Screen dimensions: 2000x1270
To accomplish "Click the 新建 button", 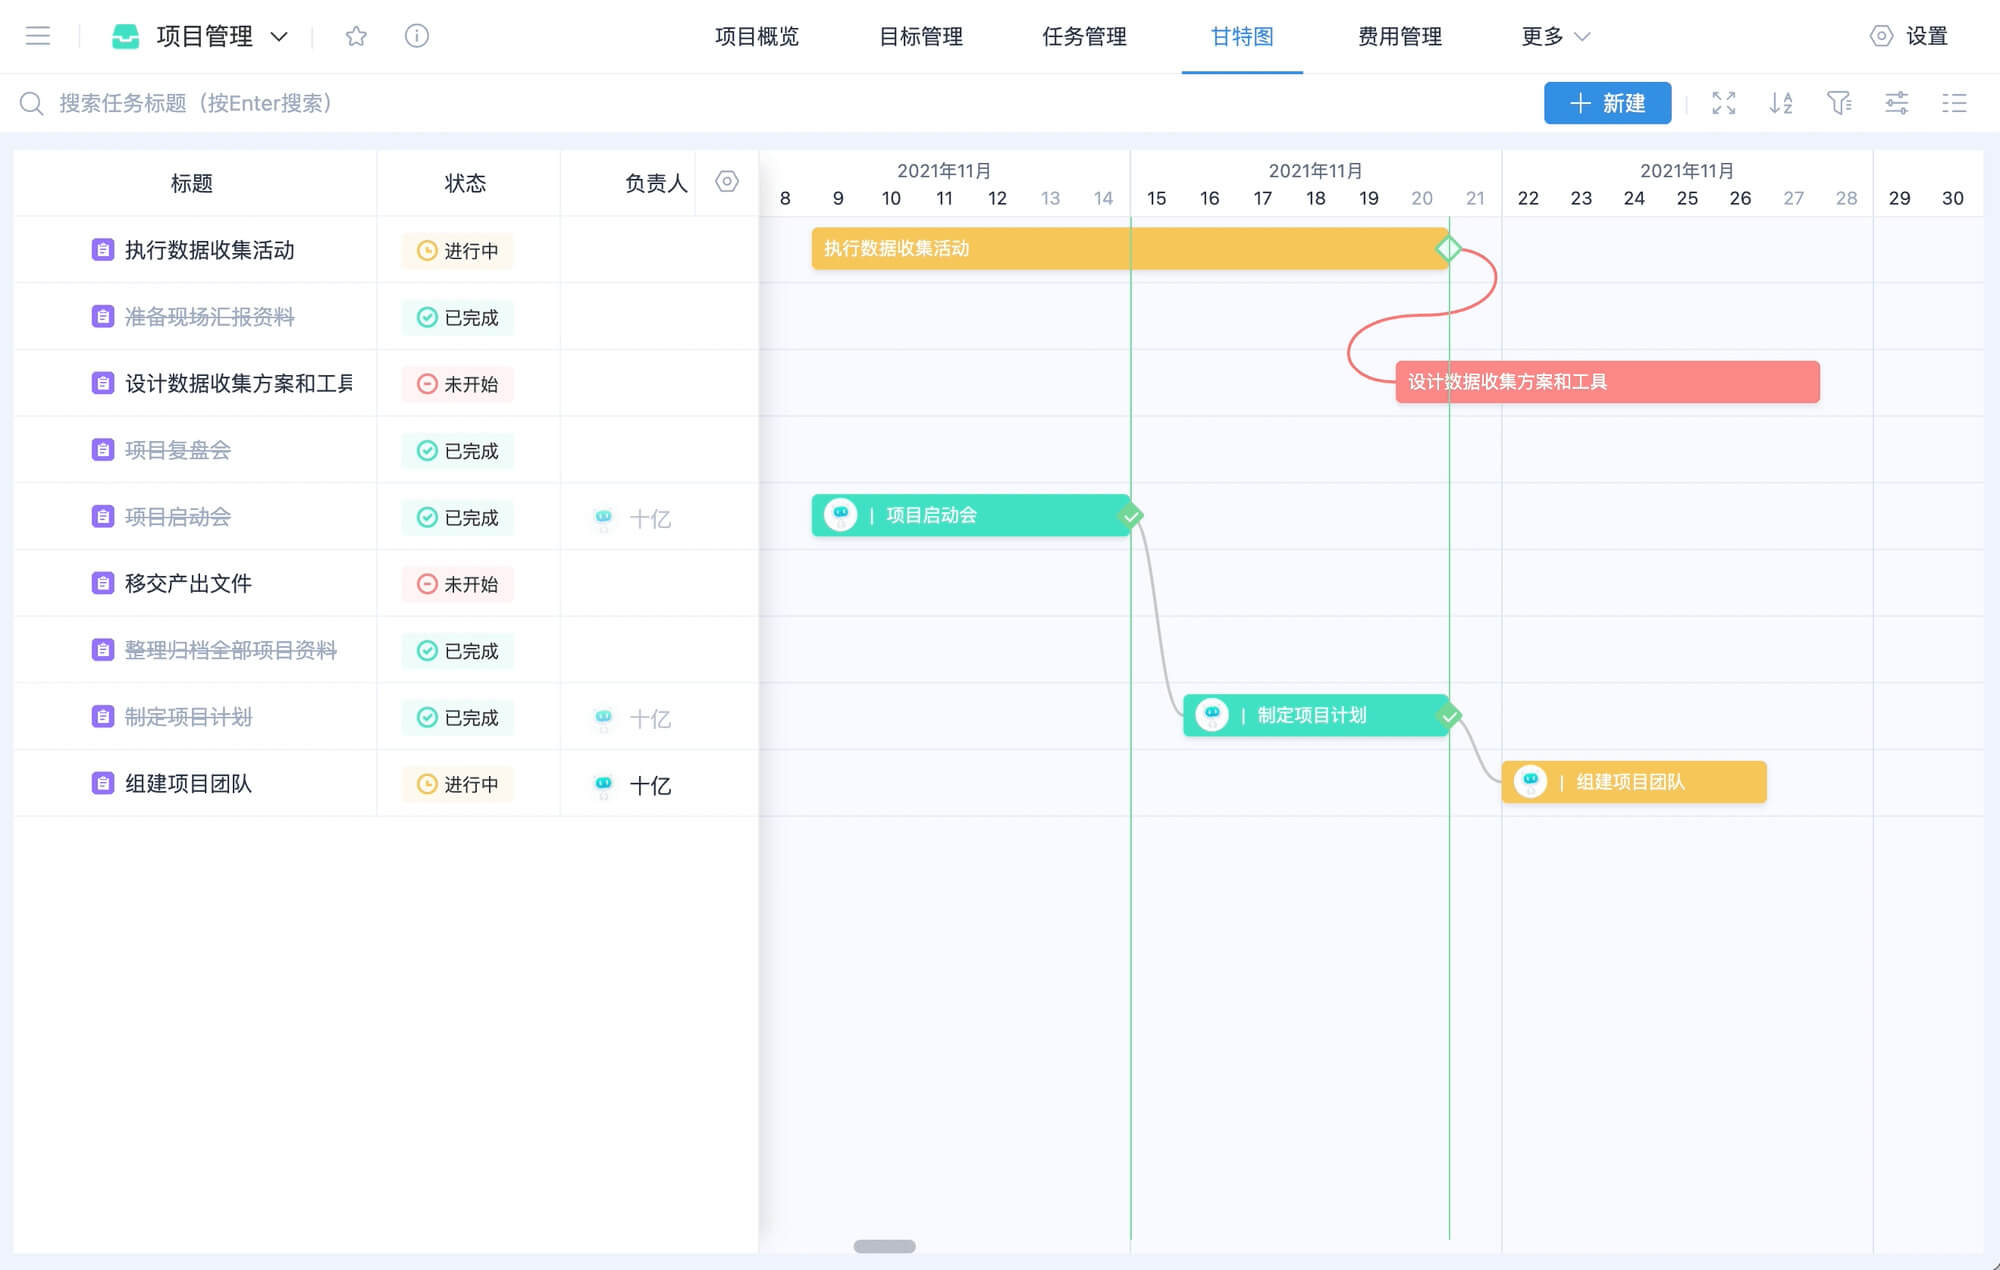I will tap(1607, 103).
